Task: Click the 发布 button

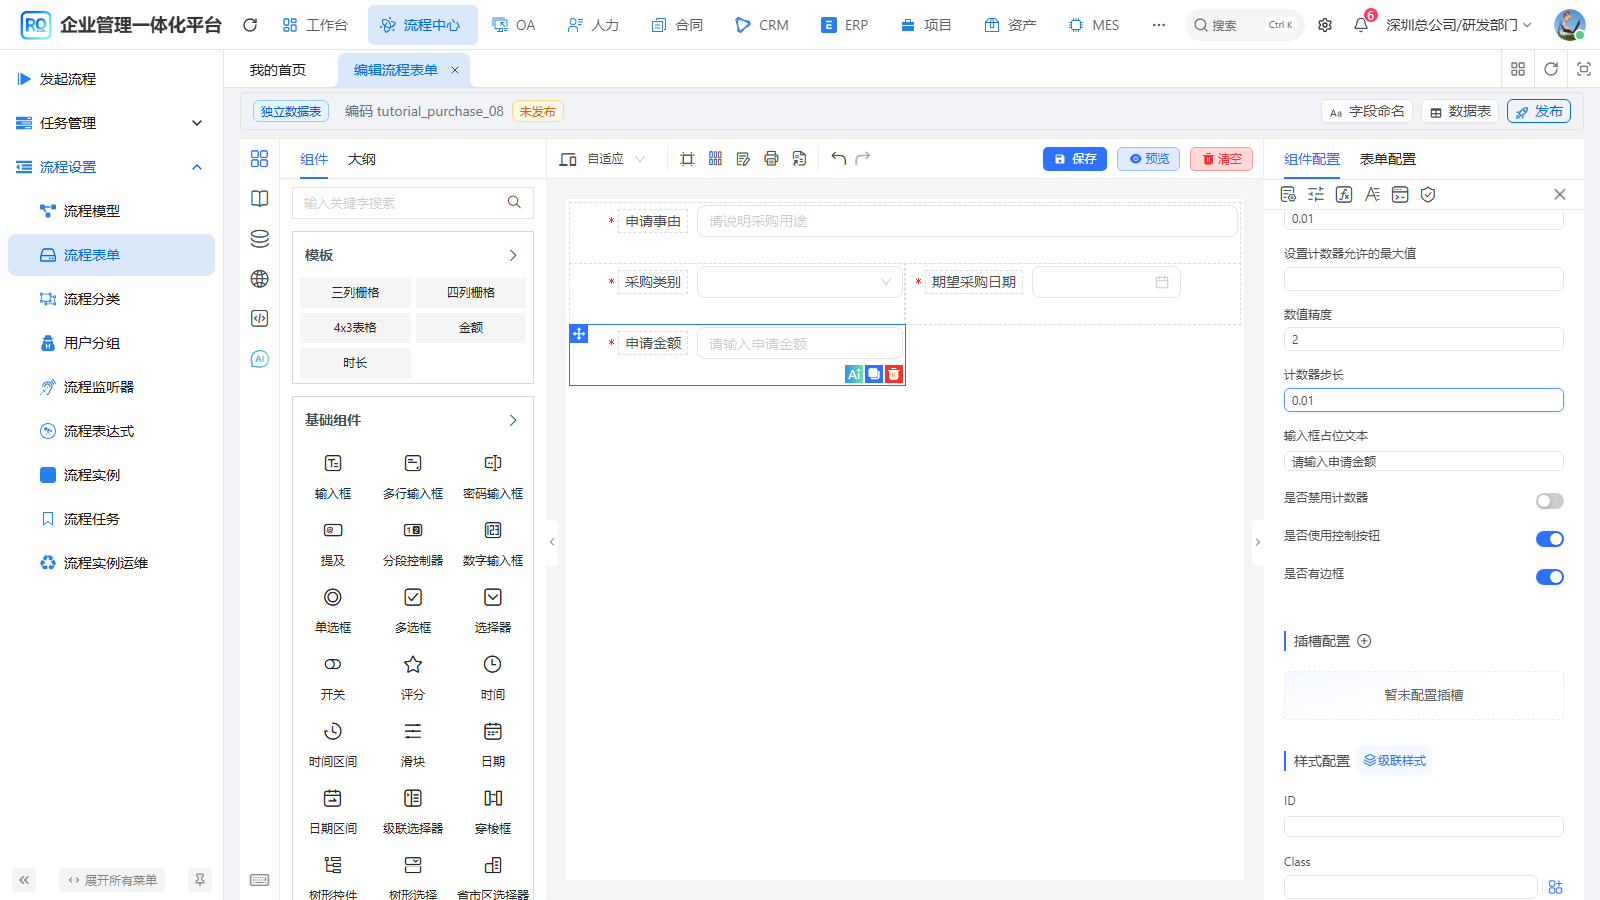Action: [1539, 111]
